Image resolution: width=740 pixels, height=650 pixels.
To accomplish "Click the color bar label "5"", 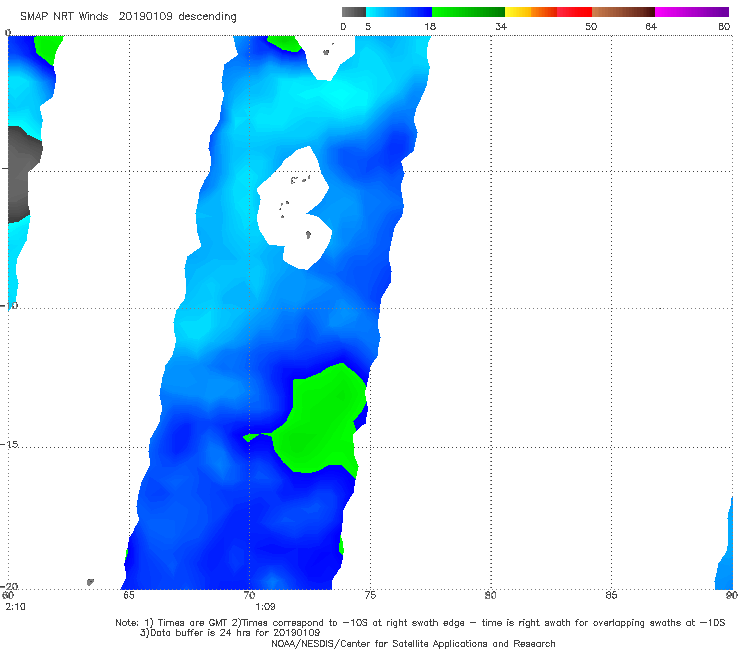I will pos(368,27).
